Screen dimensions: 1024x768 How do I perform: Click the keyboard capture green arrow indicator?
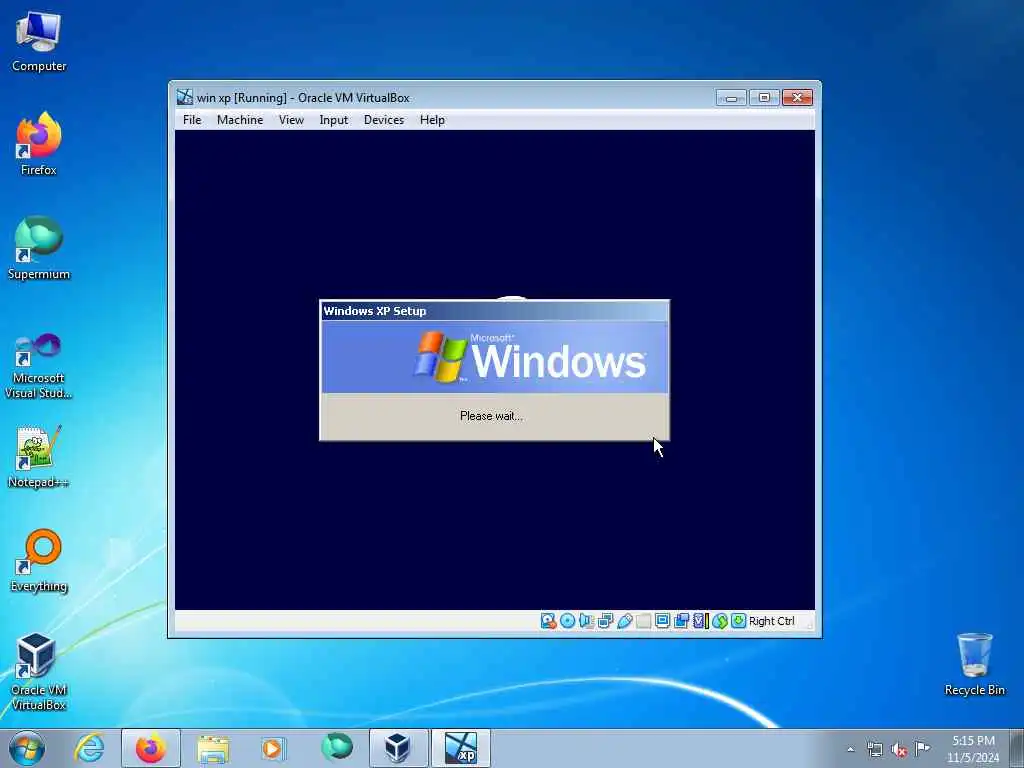(739, 621)
